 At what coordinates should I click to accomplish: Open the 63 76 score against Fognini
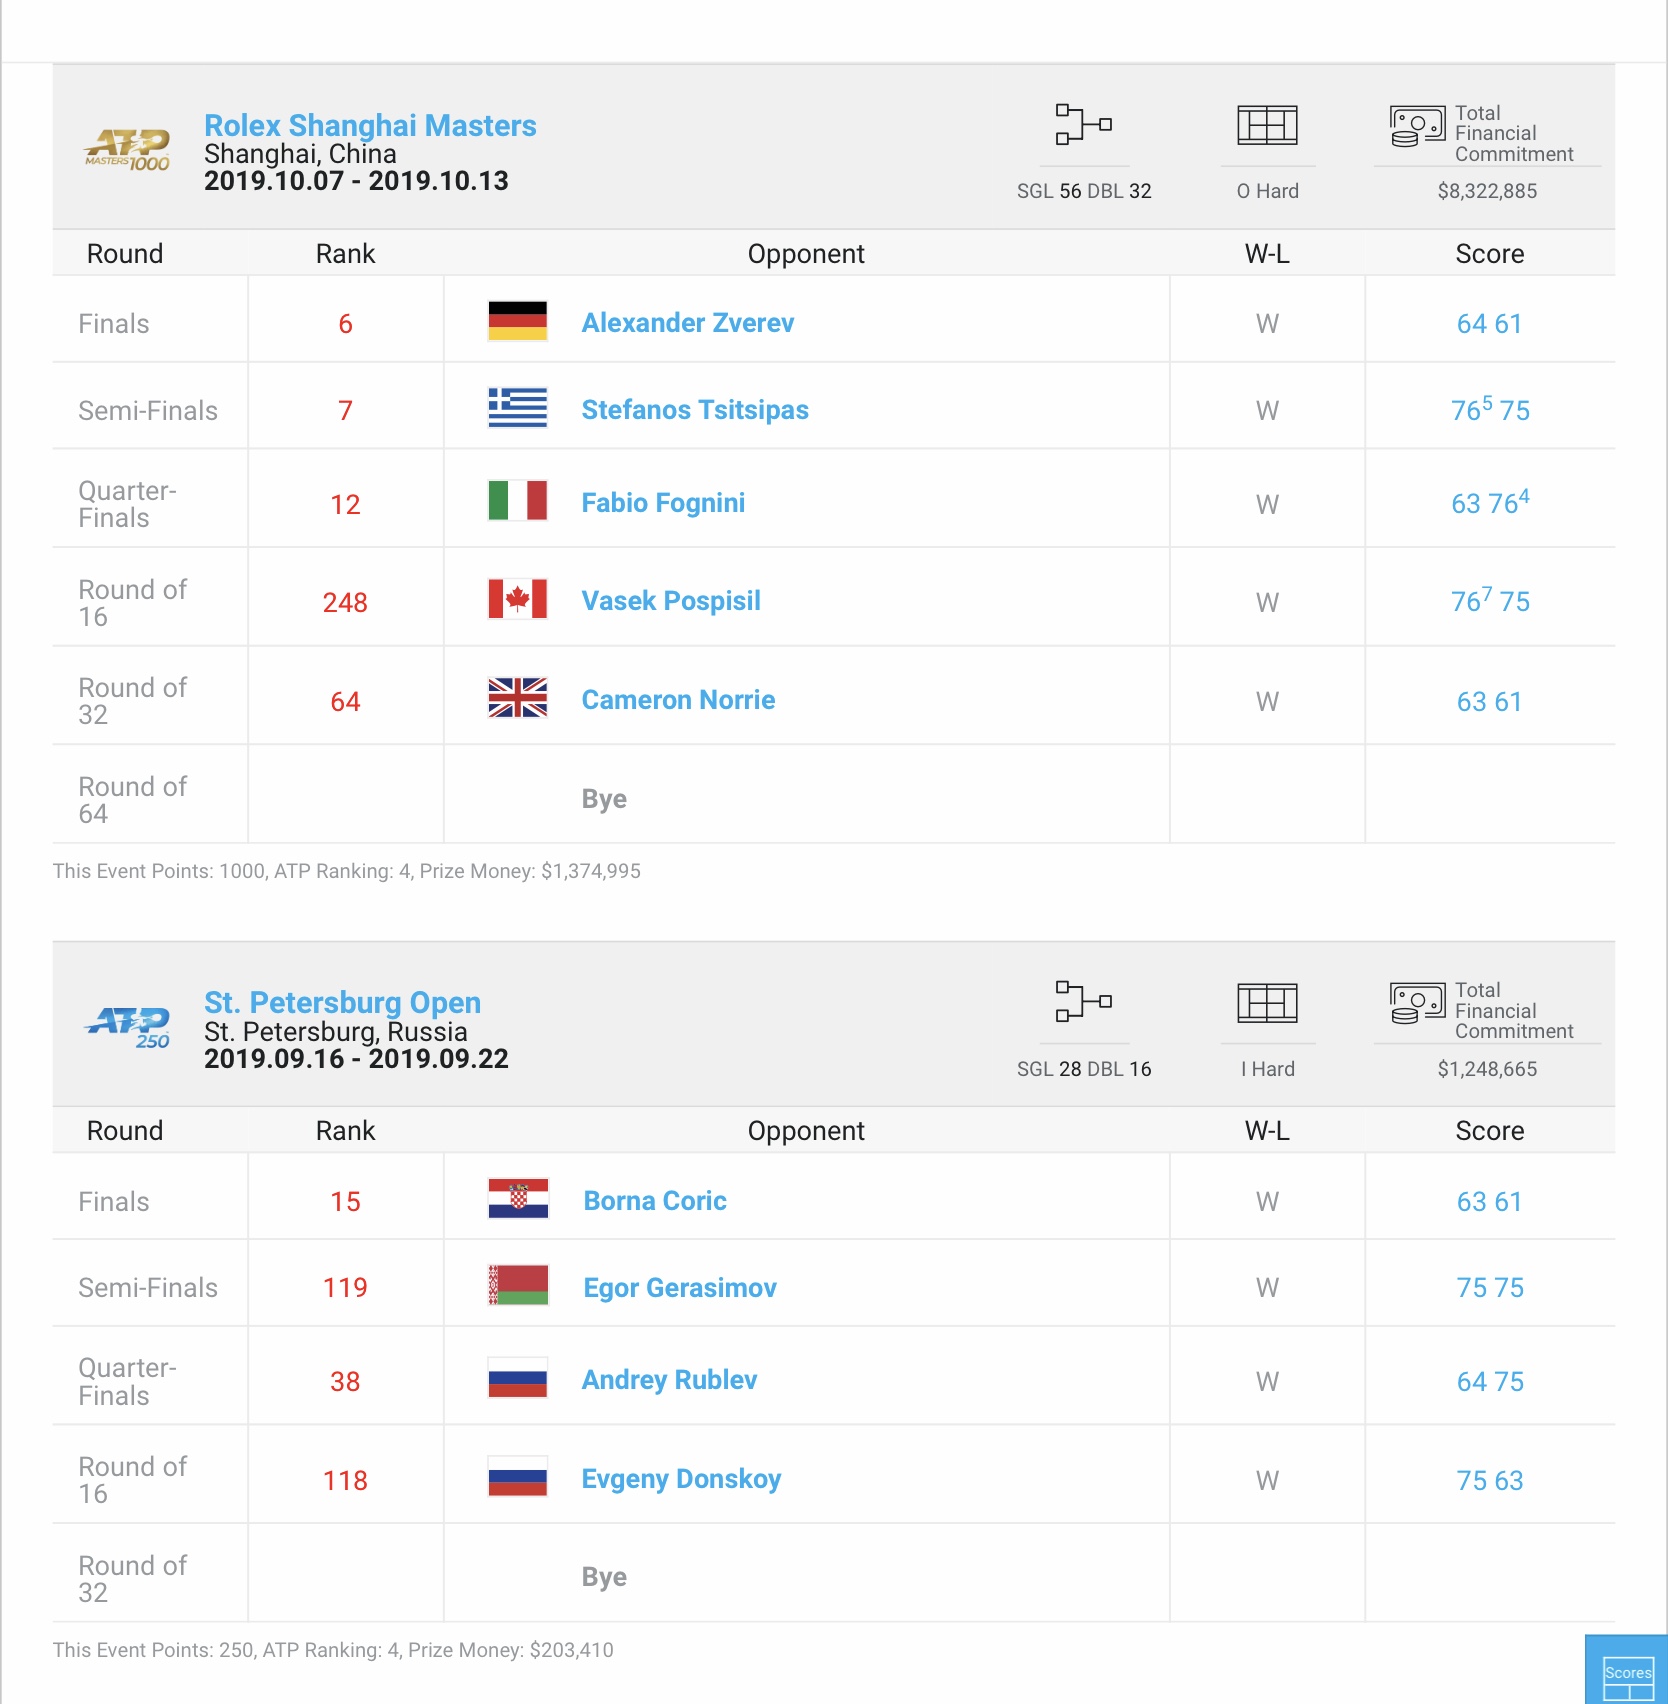(x=1490, y=502)
